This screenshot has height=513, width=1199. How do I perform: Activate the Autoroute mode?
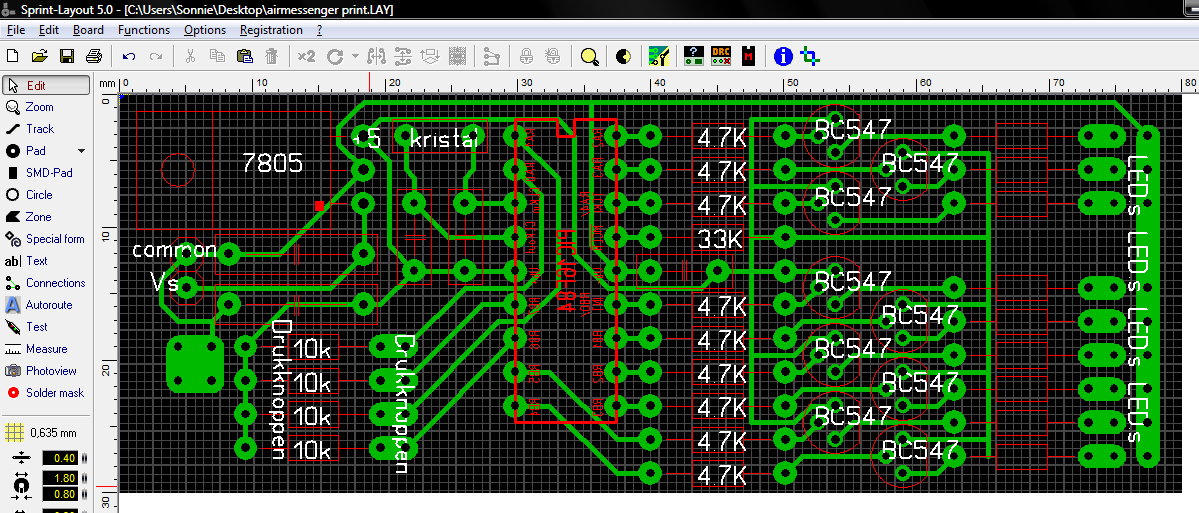(48, 305)
